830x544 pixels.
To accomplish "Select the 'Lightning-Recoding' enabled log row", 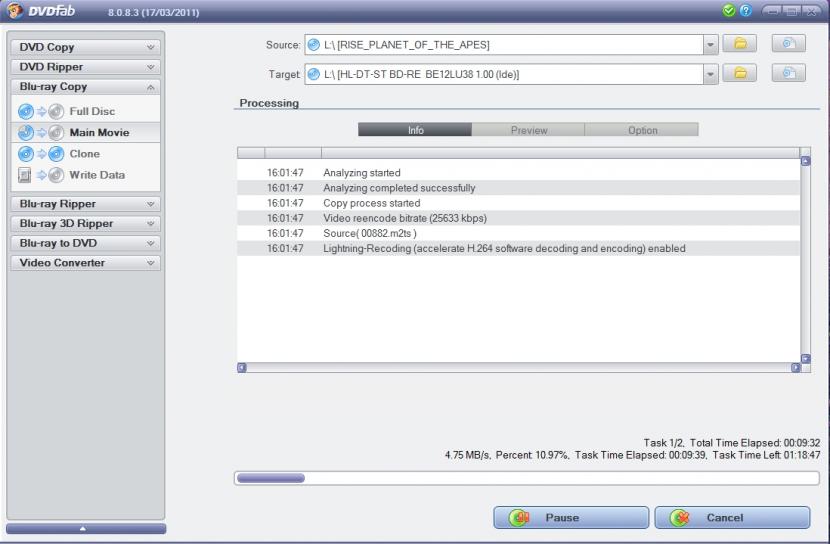I will tap(518, 248).
